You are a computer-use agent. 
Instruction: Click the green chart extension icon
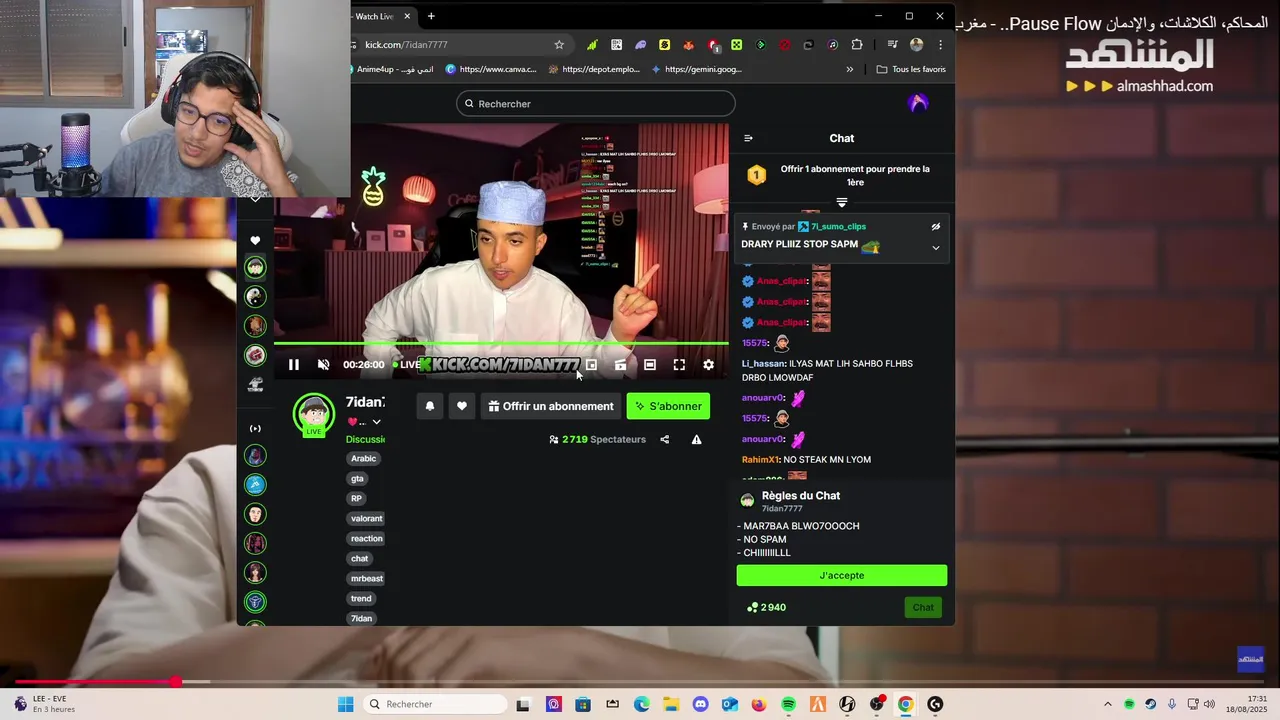pos(592,45)
